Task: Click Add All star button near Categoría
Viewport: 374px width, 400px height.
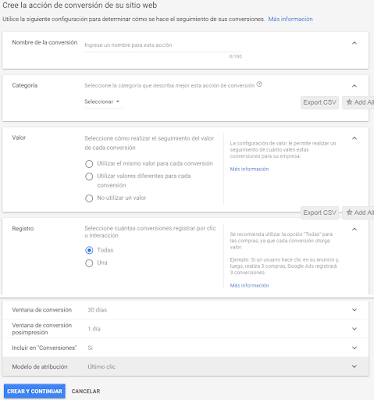Action: tap(358, 102)
